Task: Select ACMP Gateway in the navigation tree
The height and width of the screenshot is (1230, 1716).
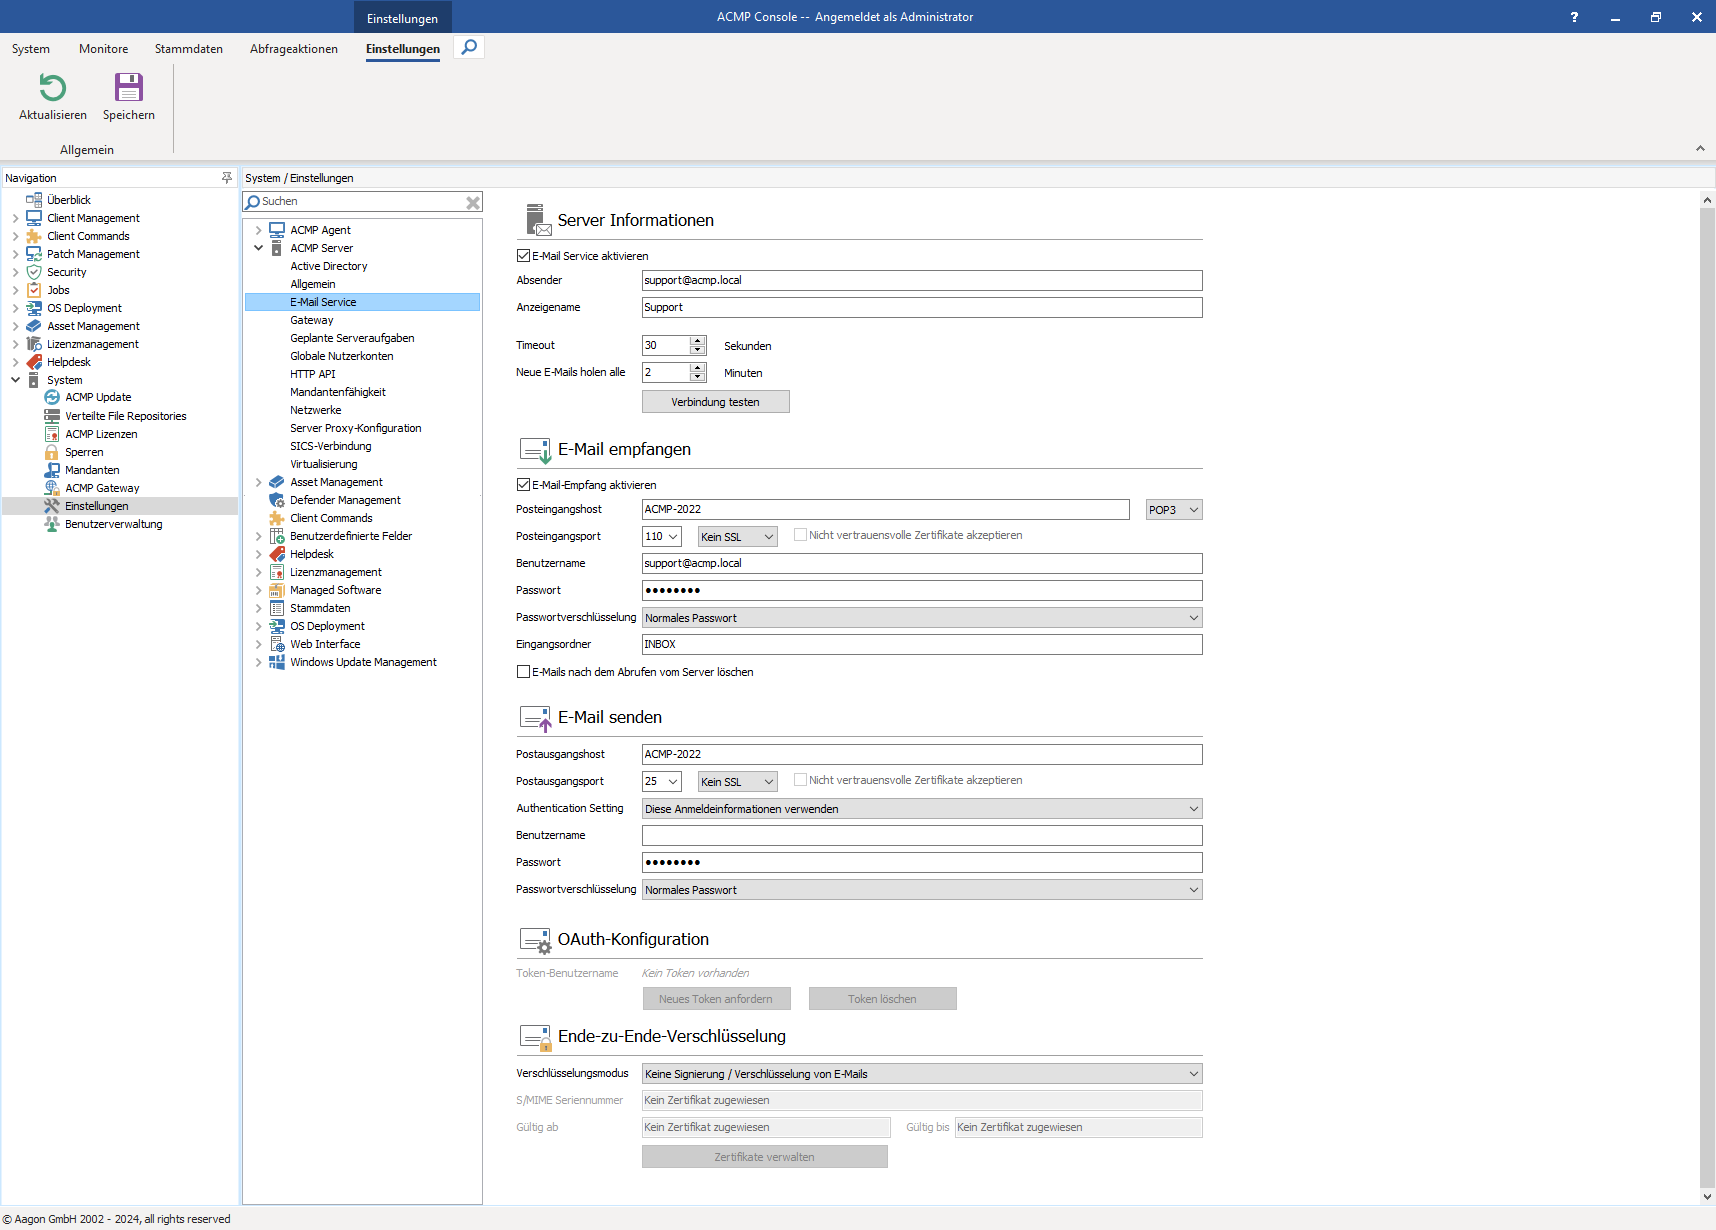Action: [102, 487]
